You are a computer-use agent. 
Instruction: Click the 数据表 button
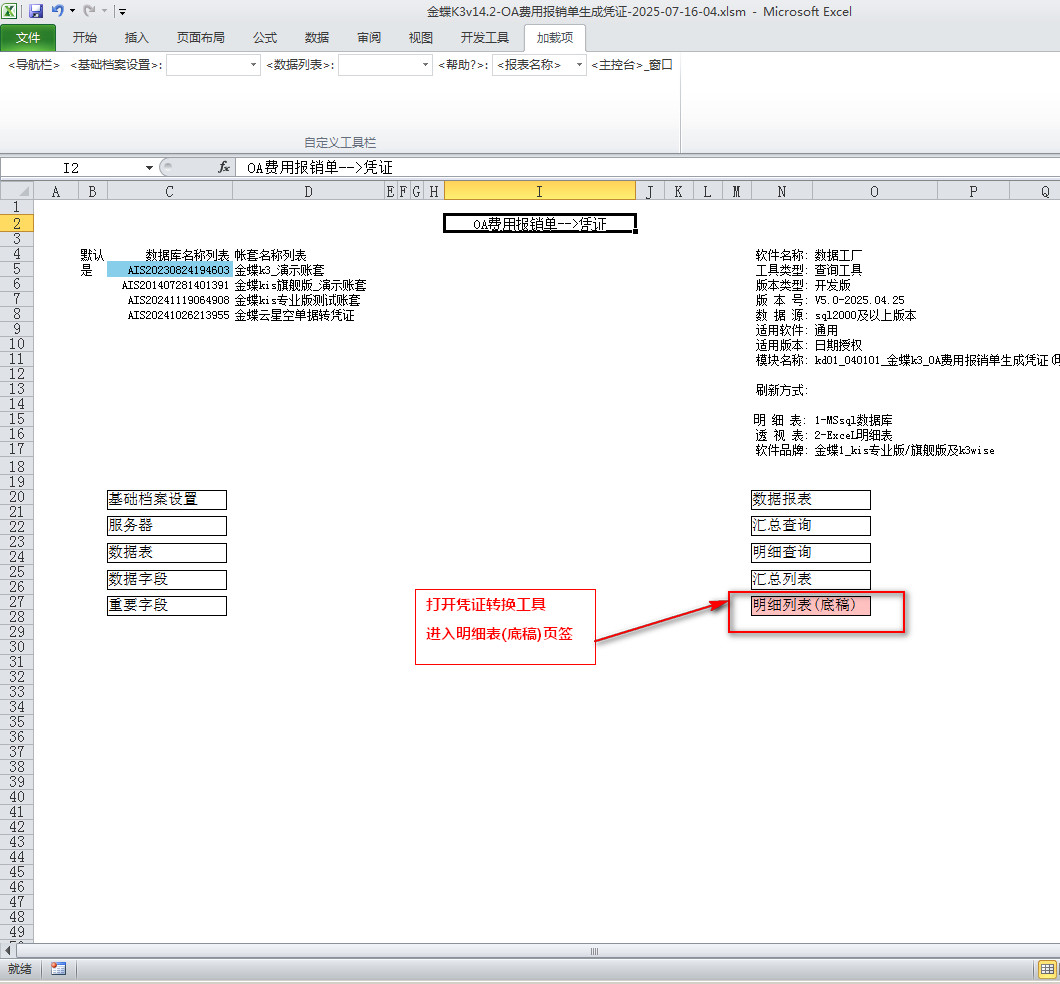pyautogui.click(x=167, y=553)
